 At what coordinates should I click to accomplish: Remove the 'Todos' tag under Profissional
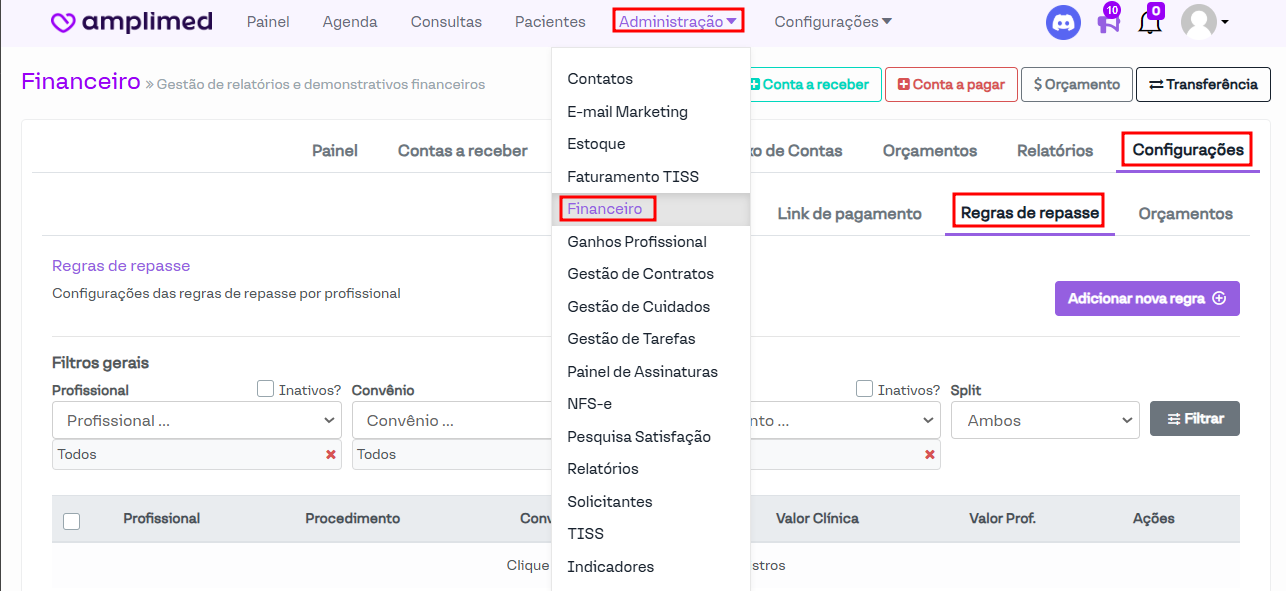pyautogui.click(x=330, y=455)
